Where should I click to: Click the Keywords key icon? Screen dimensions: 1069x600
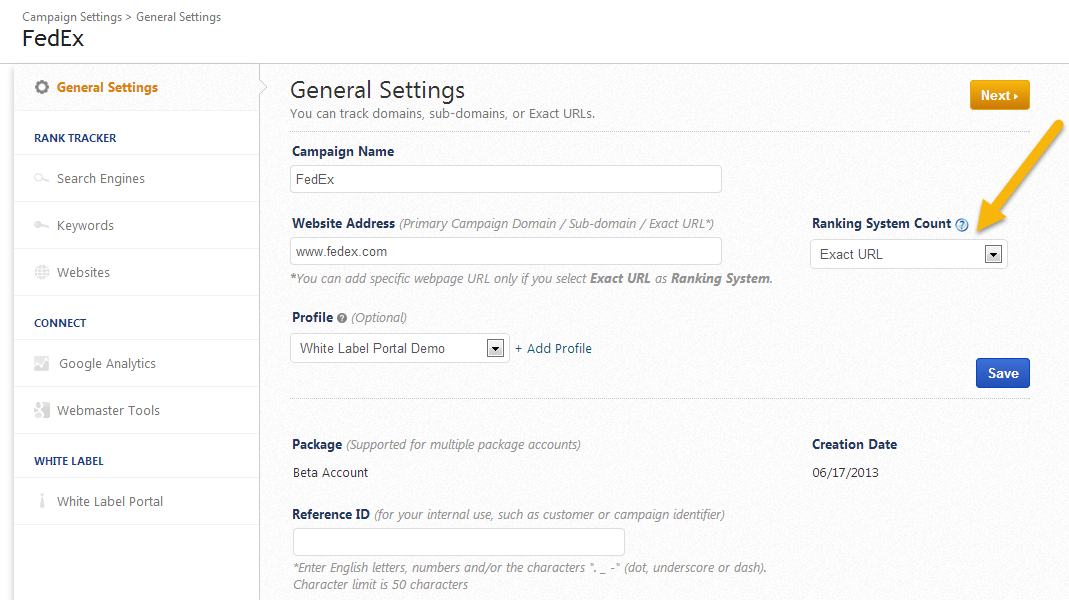click(42, 226)
